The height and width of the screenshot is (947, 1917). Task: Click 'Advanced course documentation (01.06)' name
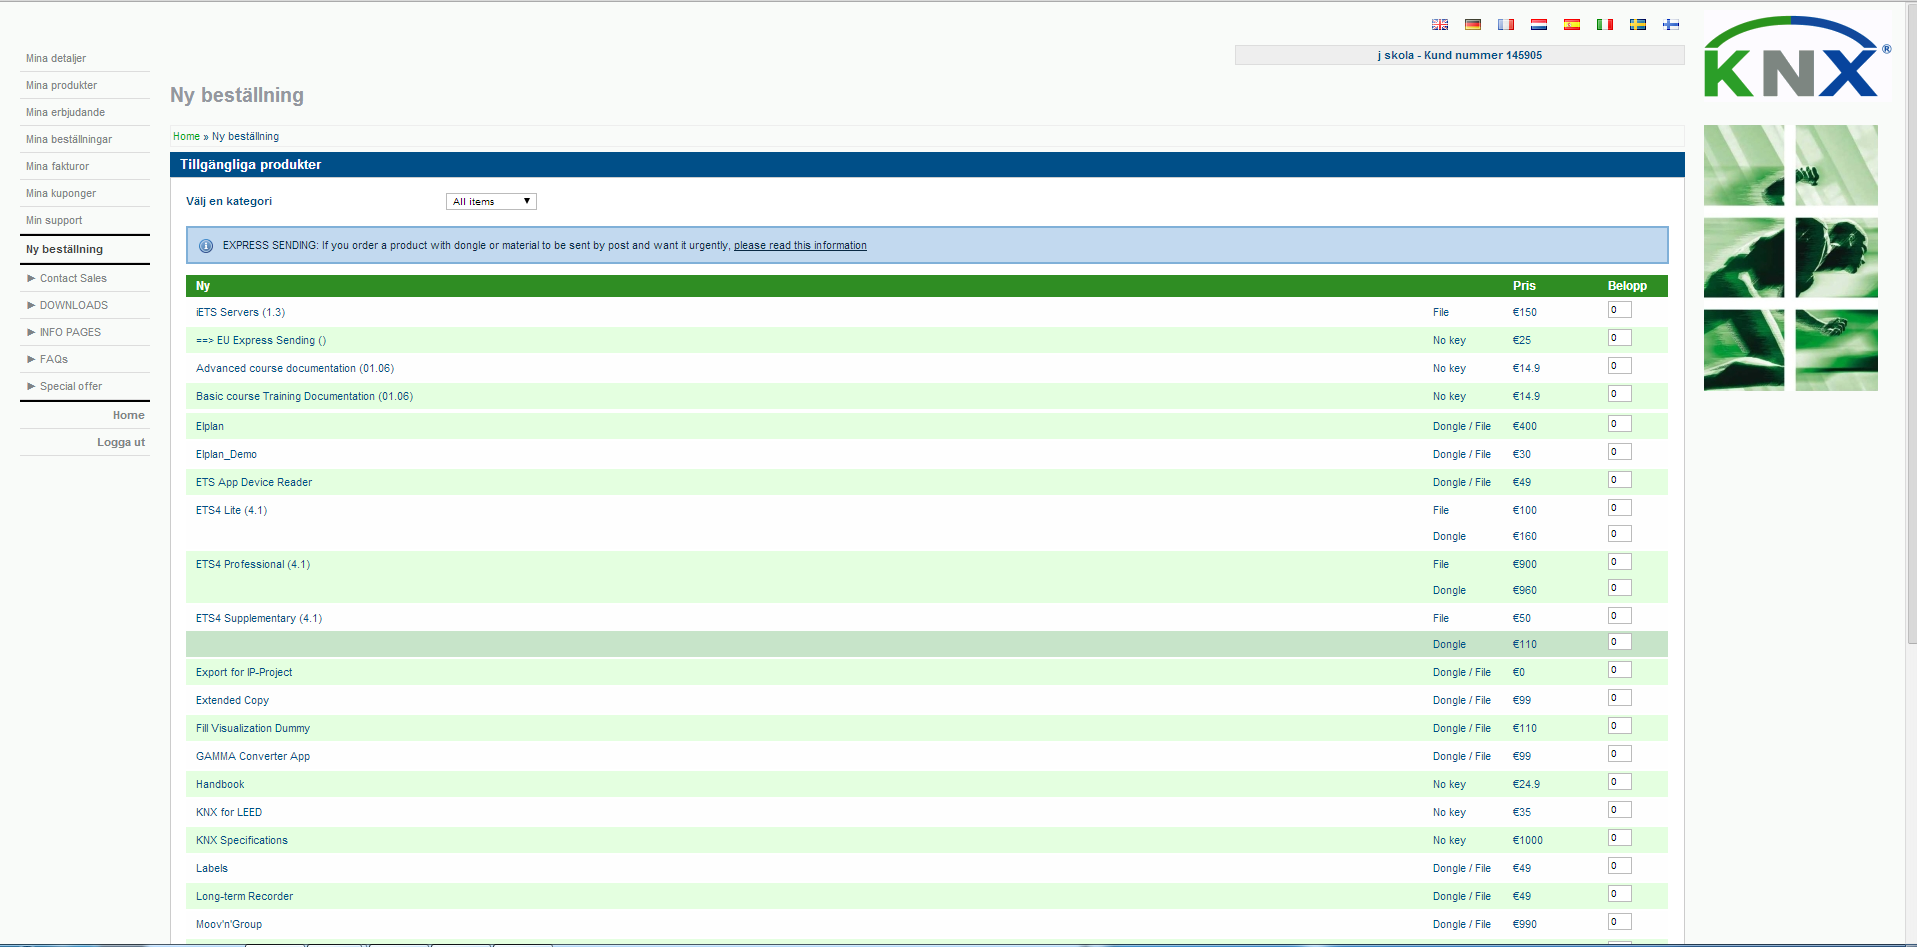(295, 369)
